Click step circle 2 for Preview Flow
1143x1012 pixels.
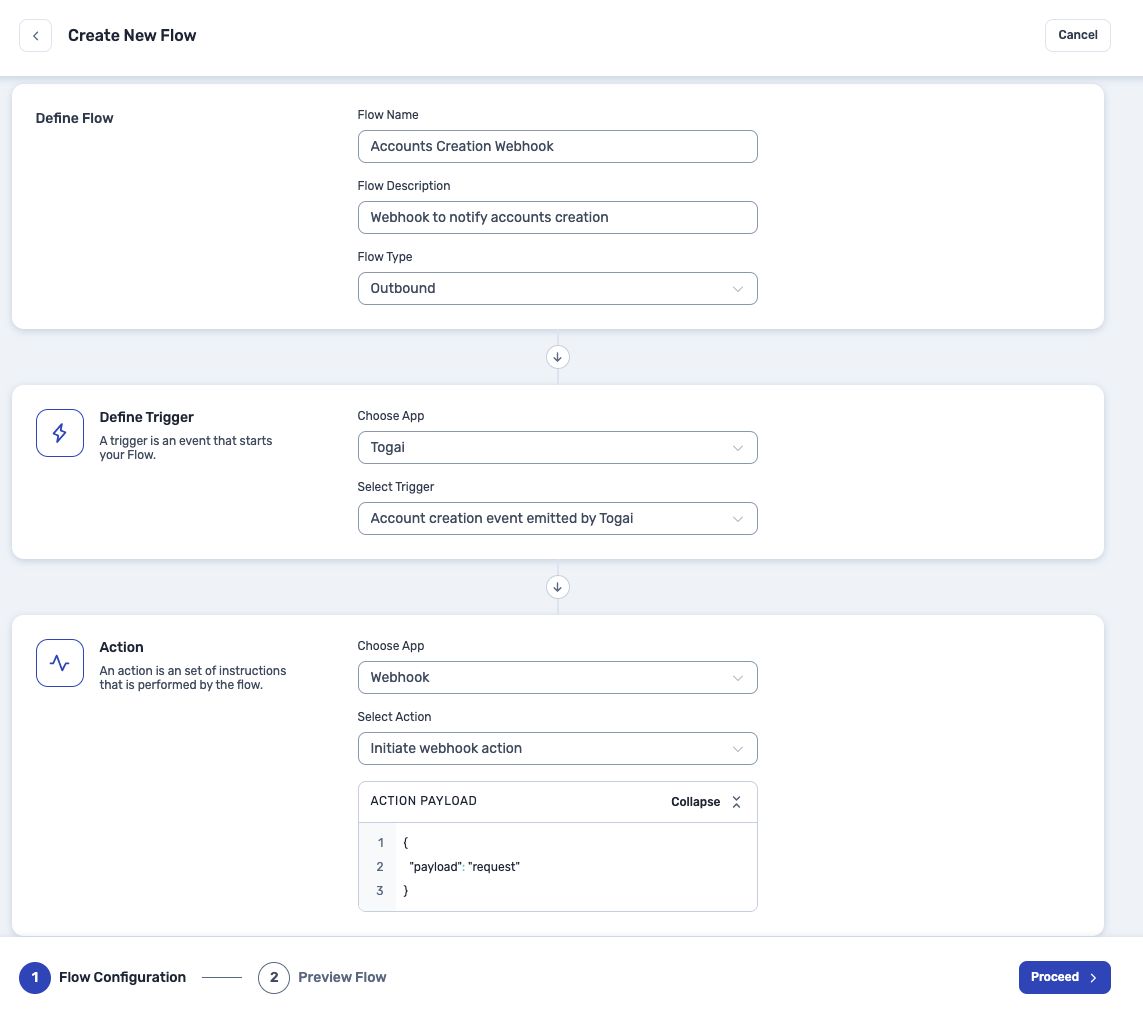tap(274, 977)
